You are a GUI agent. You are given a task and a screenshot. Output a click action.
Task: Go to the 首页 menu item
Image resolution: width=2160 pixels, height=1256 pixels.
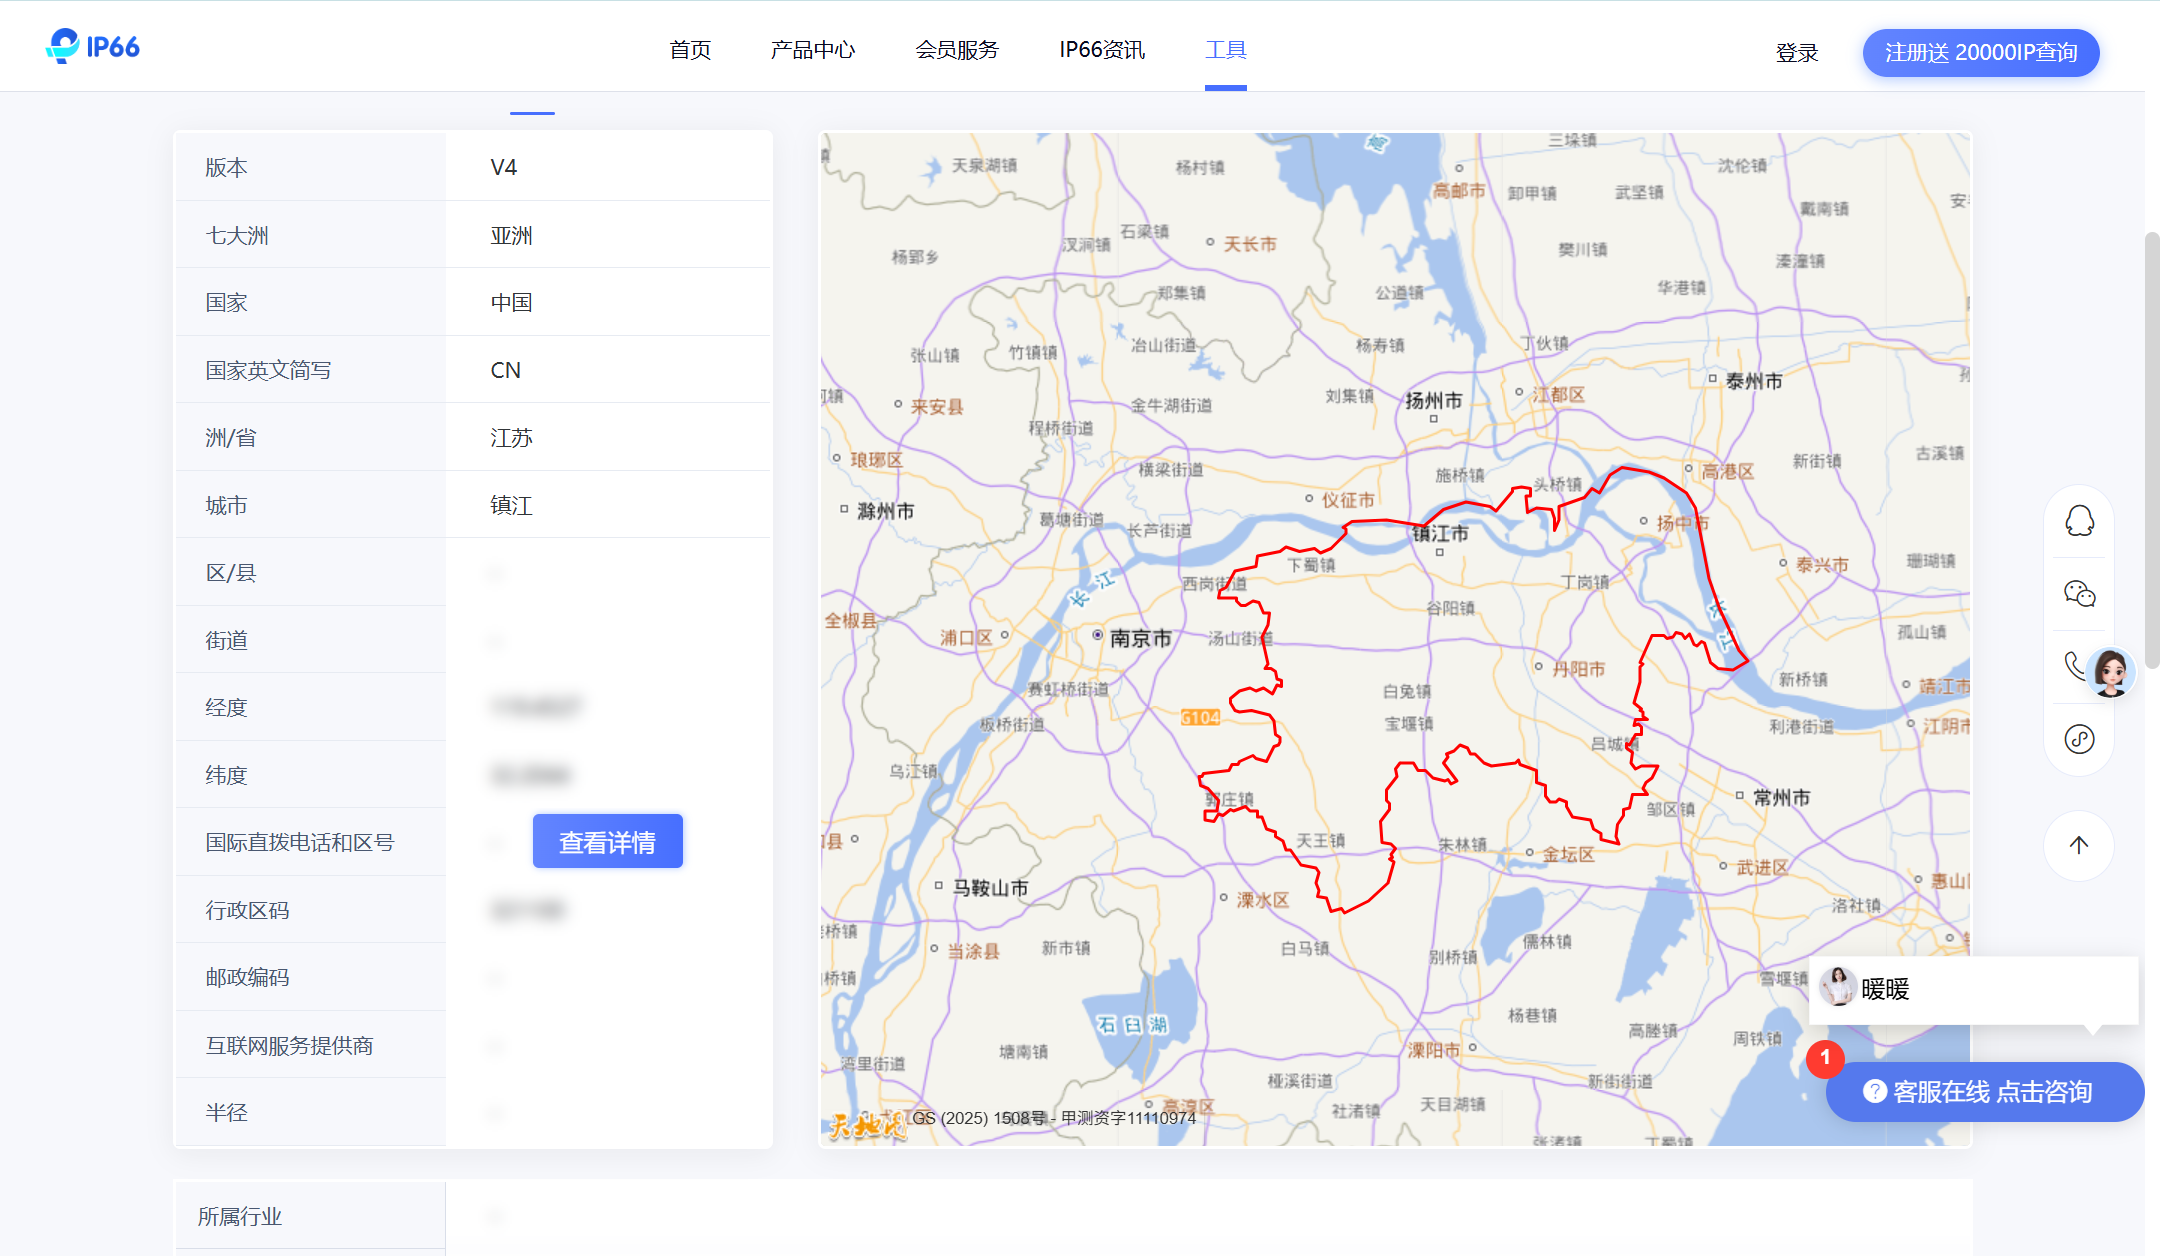pos(690,50)
